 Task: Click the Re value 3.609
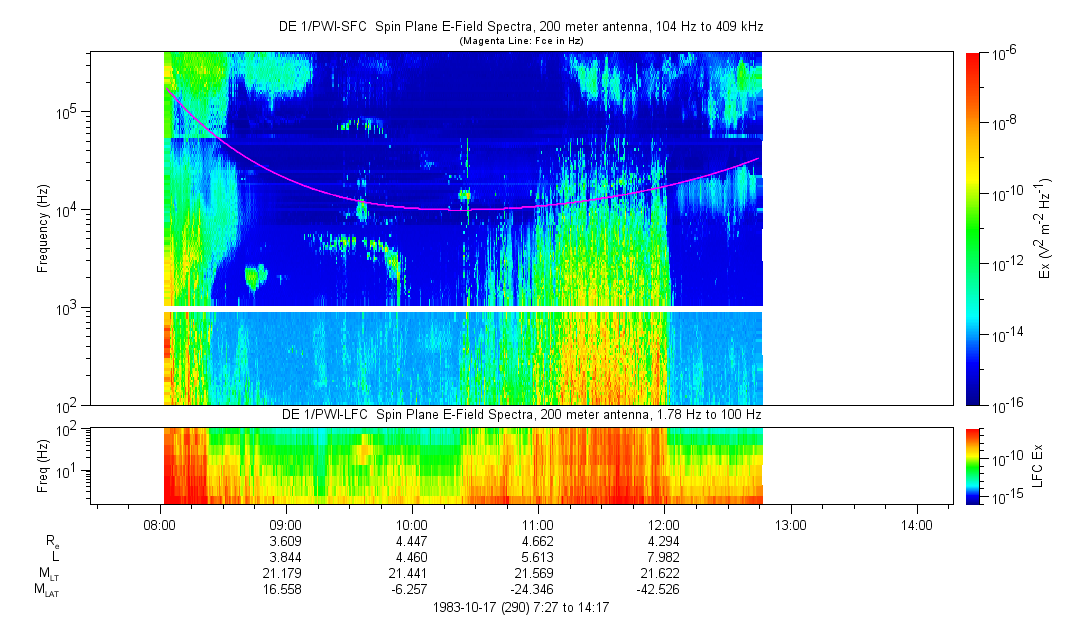click(286, 540)
